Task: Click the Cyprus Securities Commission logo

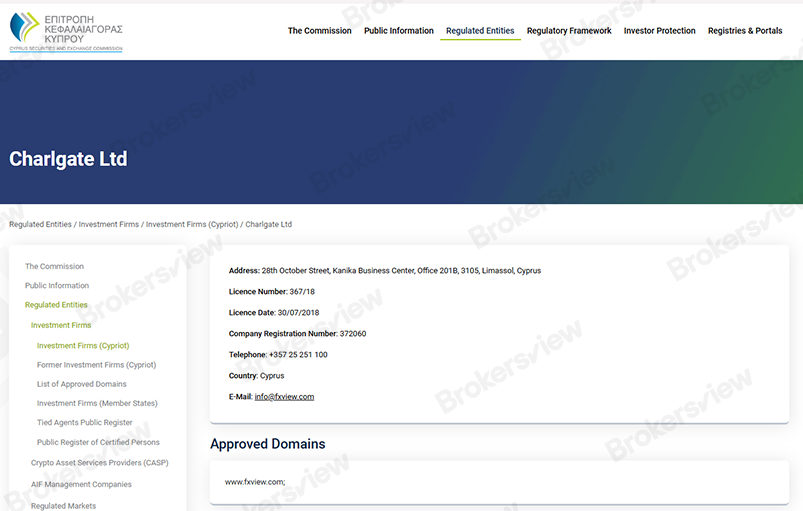Action: point(66,32)
